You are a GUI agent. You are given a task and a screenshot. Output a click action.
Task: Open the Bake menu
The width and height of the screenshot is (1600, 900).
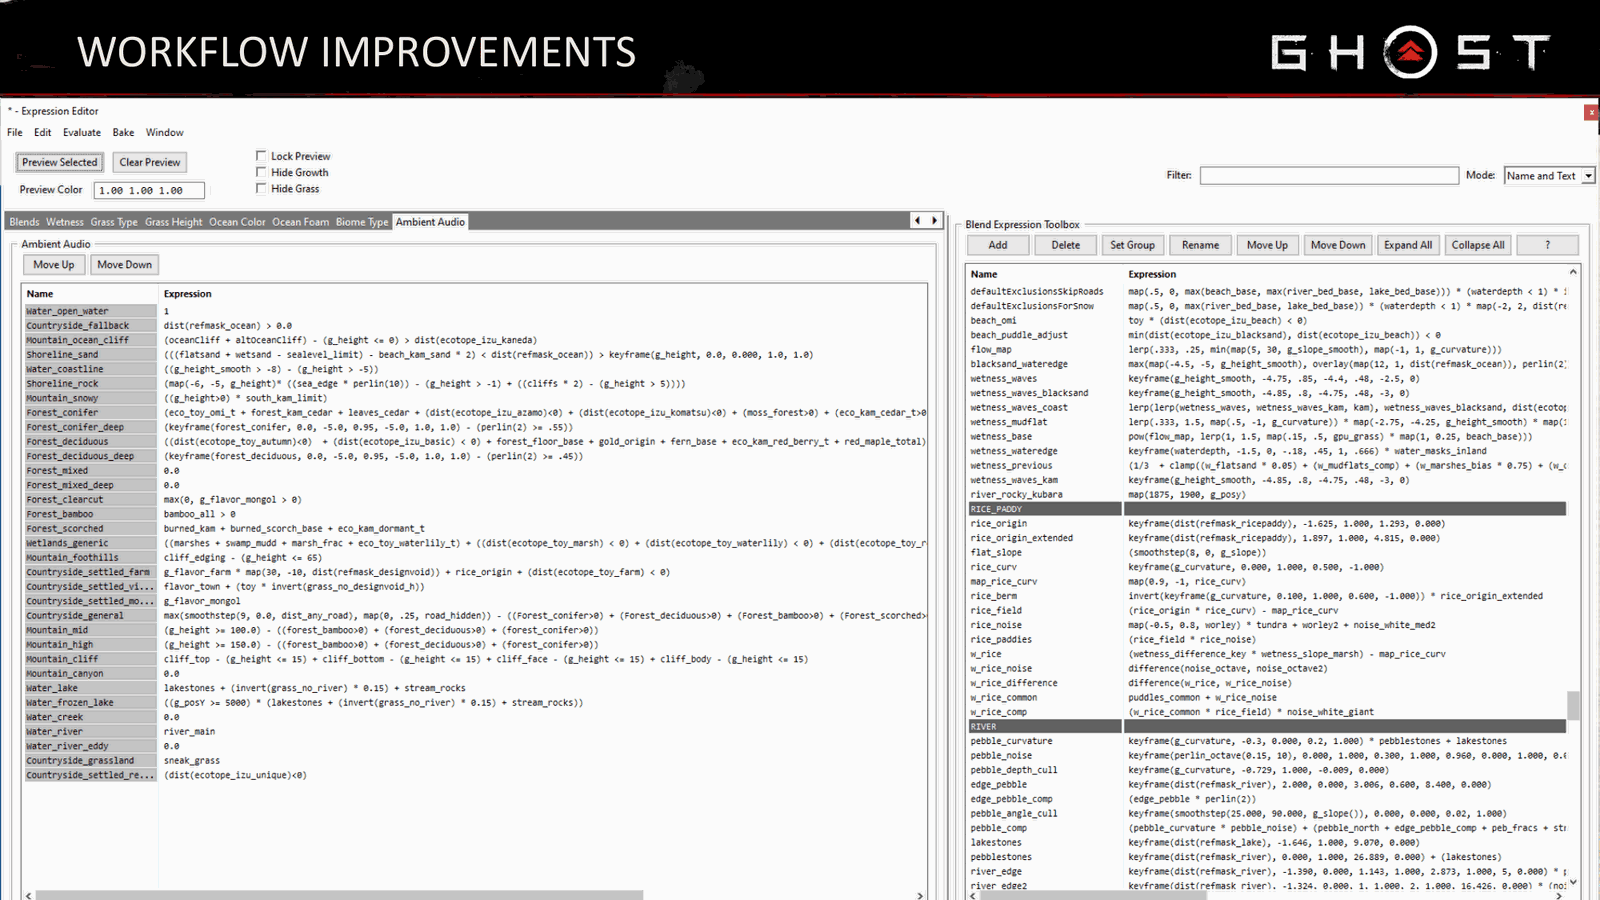[123, 132]
